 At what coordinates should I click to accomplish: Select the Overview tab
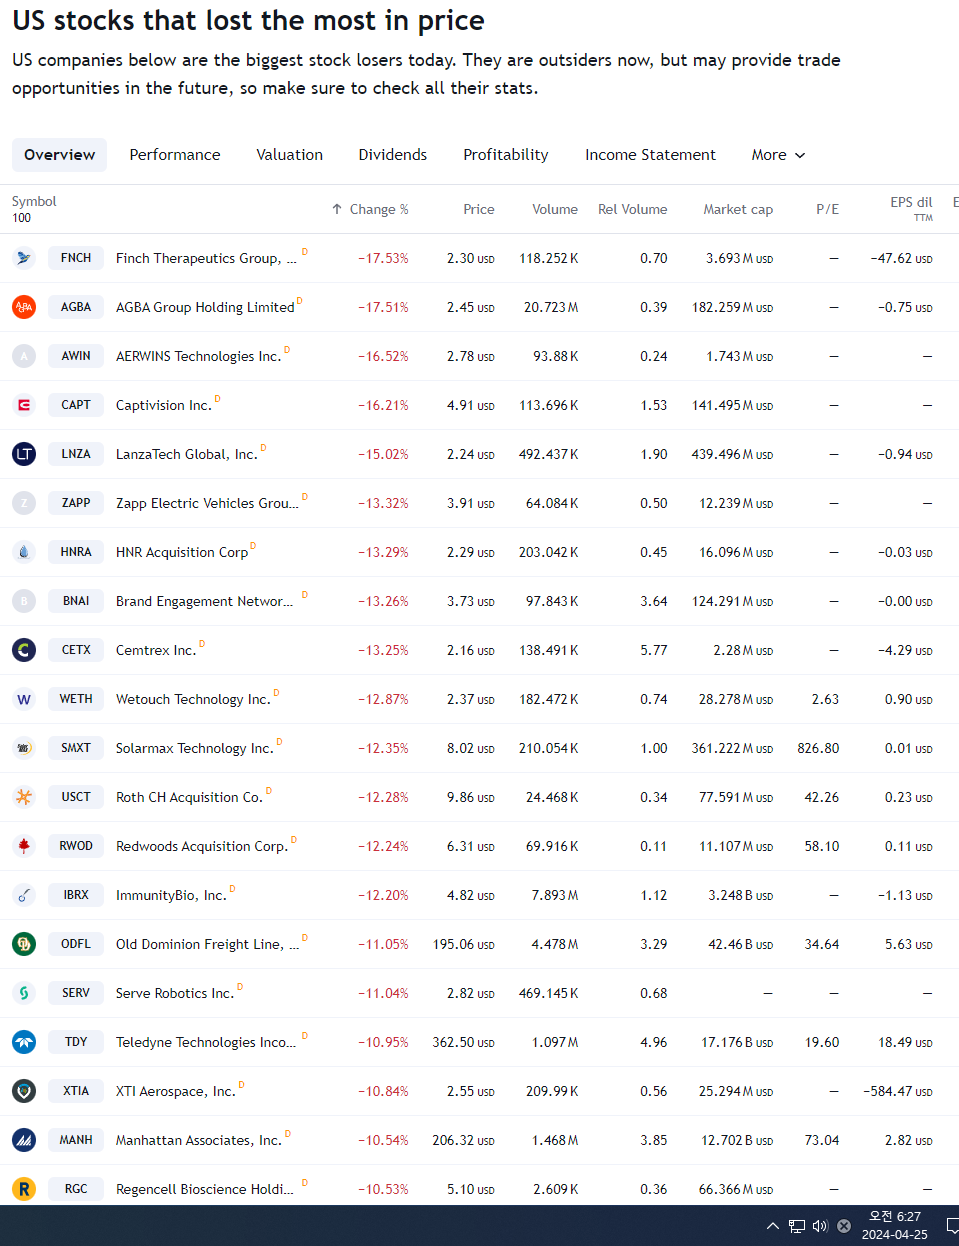[x=60, y=155]
